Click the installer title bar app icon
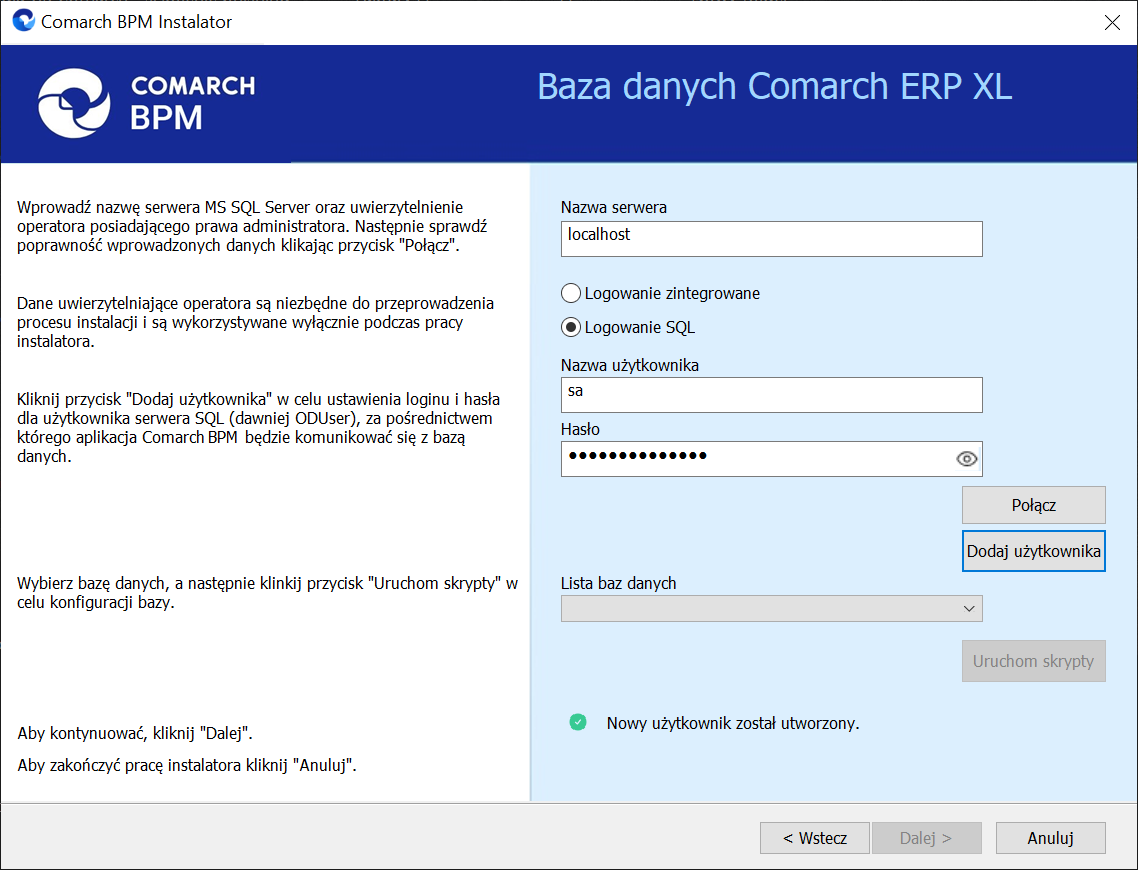This screenshot has width=1138, height=870. tap(24, 20)
